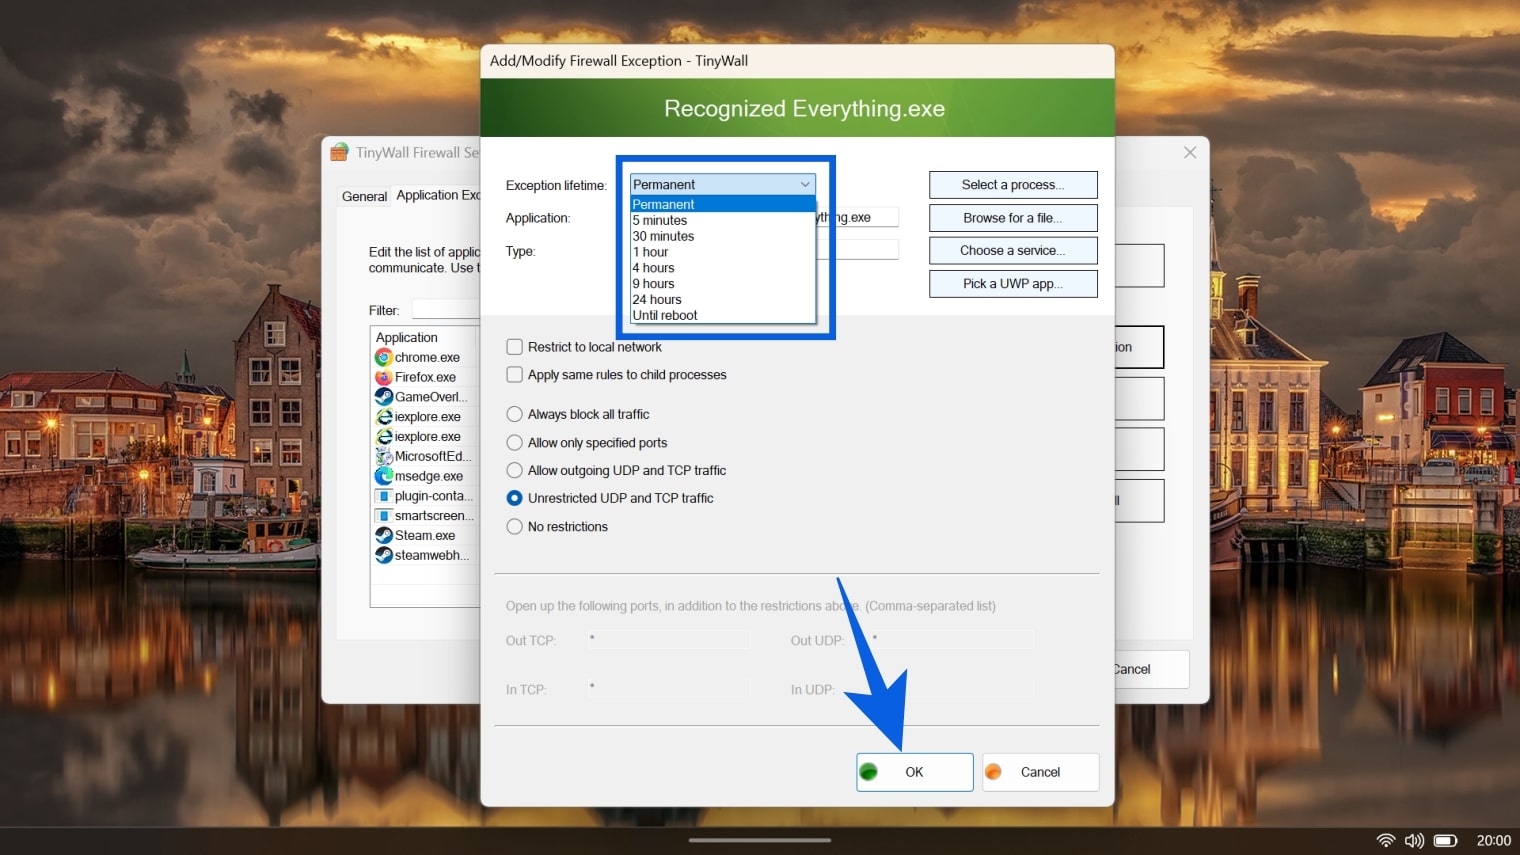
Task: Click the Firefox.exe icon in application list
Action: pyautogui.click(x=384, y=377)
